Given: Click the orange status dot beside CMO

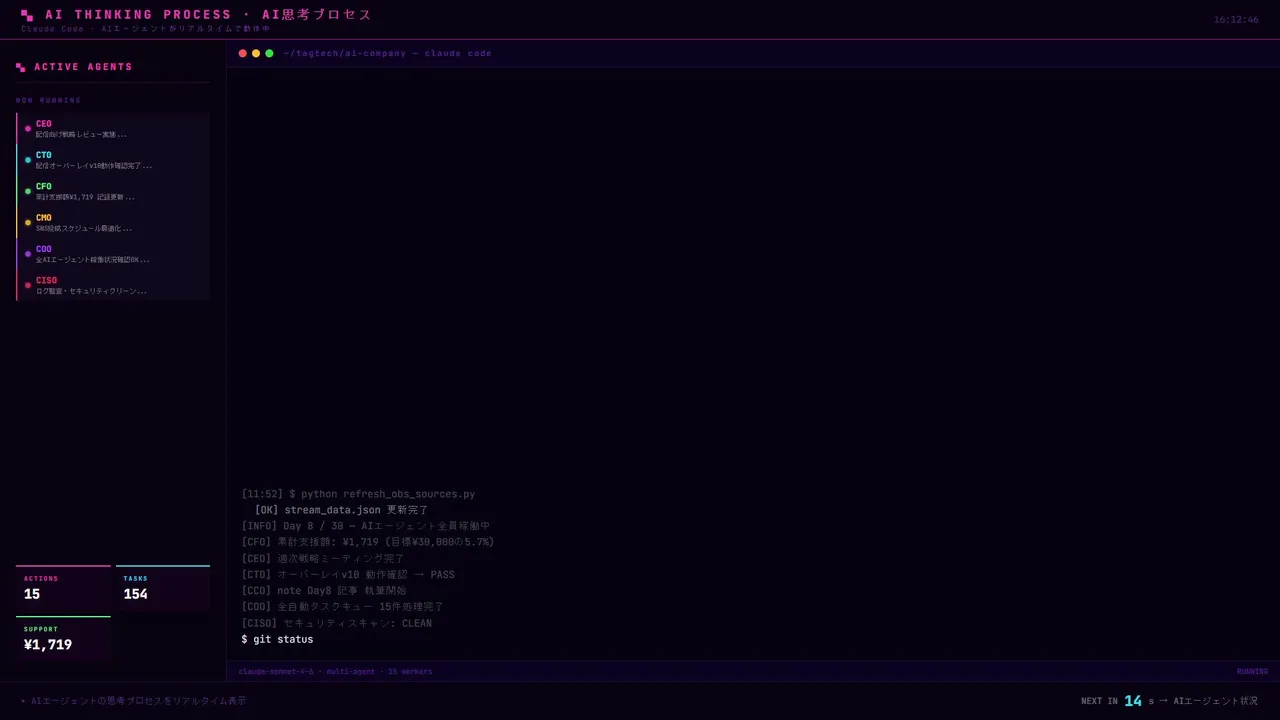Looking at the screenshot, I should pos(28,223).
